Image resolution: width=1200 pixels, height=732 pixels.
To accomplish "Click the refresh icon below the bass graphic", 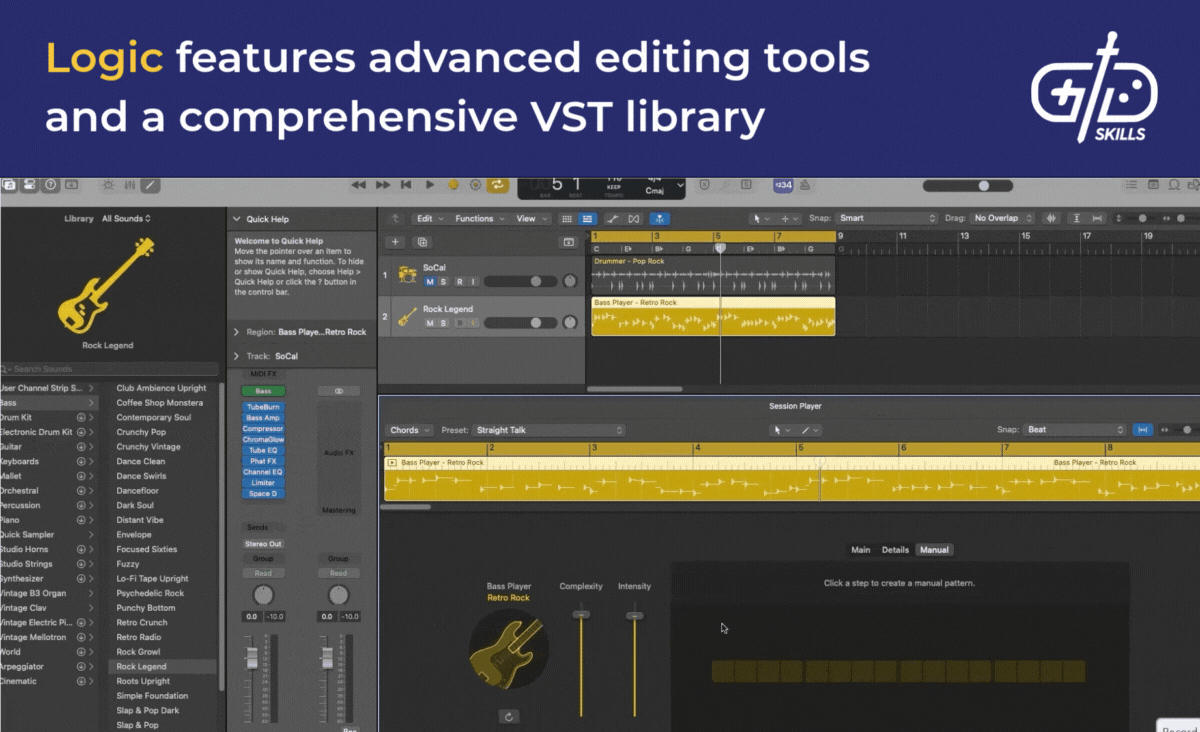I will click(x=509, y=716).
